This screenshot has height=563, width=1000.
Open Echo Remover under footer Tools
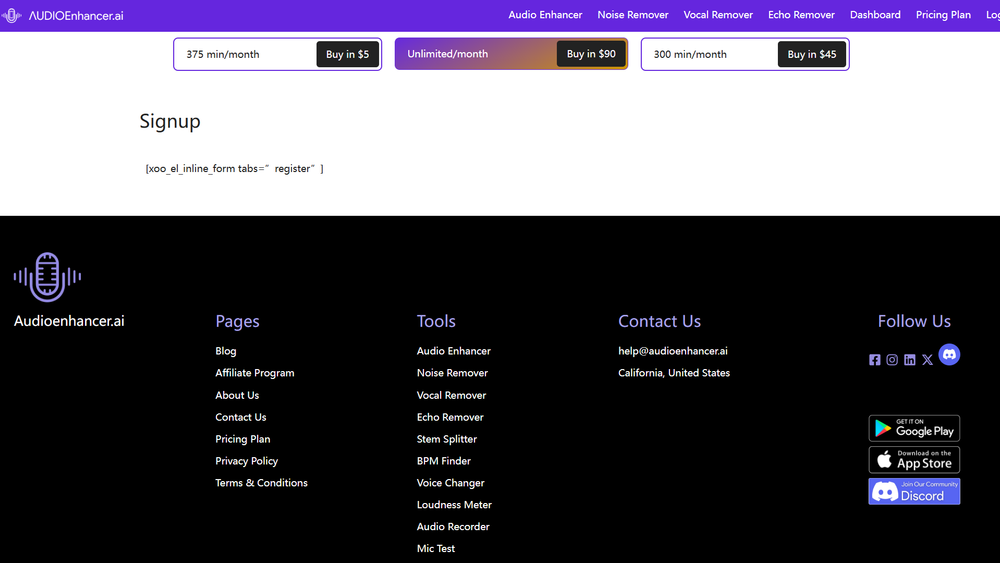coord(450,417)
